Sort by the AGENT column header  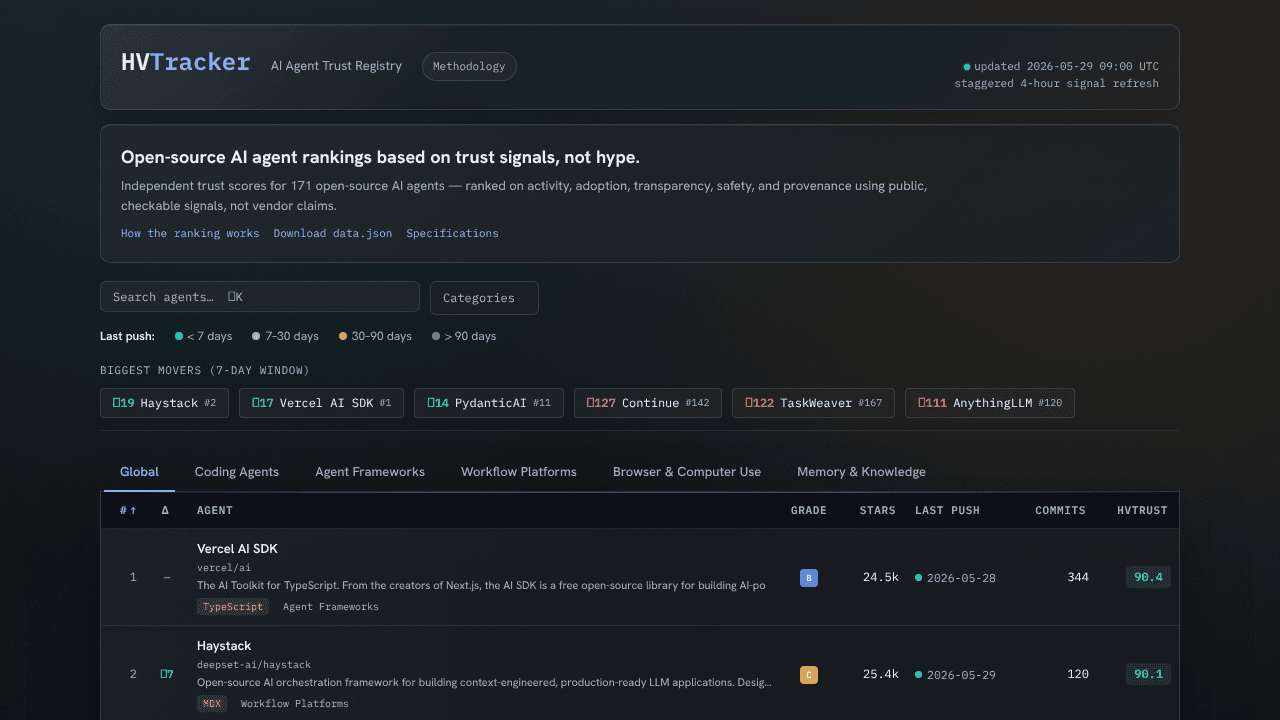point(215,510)
